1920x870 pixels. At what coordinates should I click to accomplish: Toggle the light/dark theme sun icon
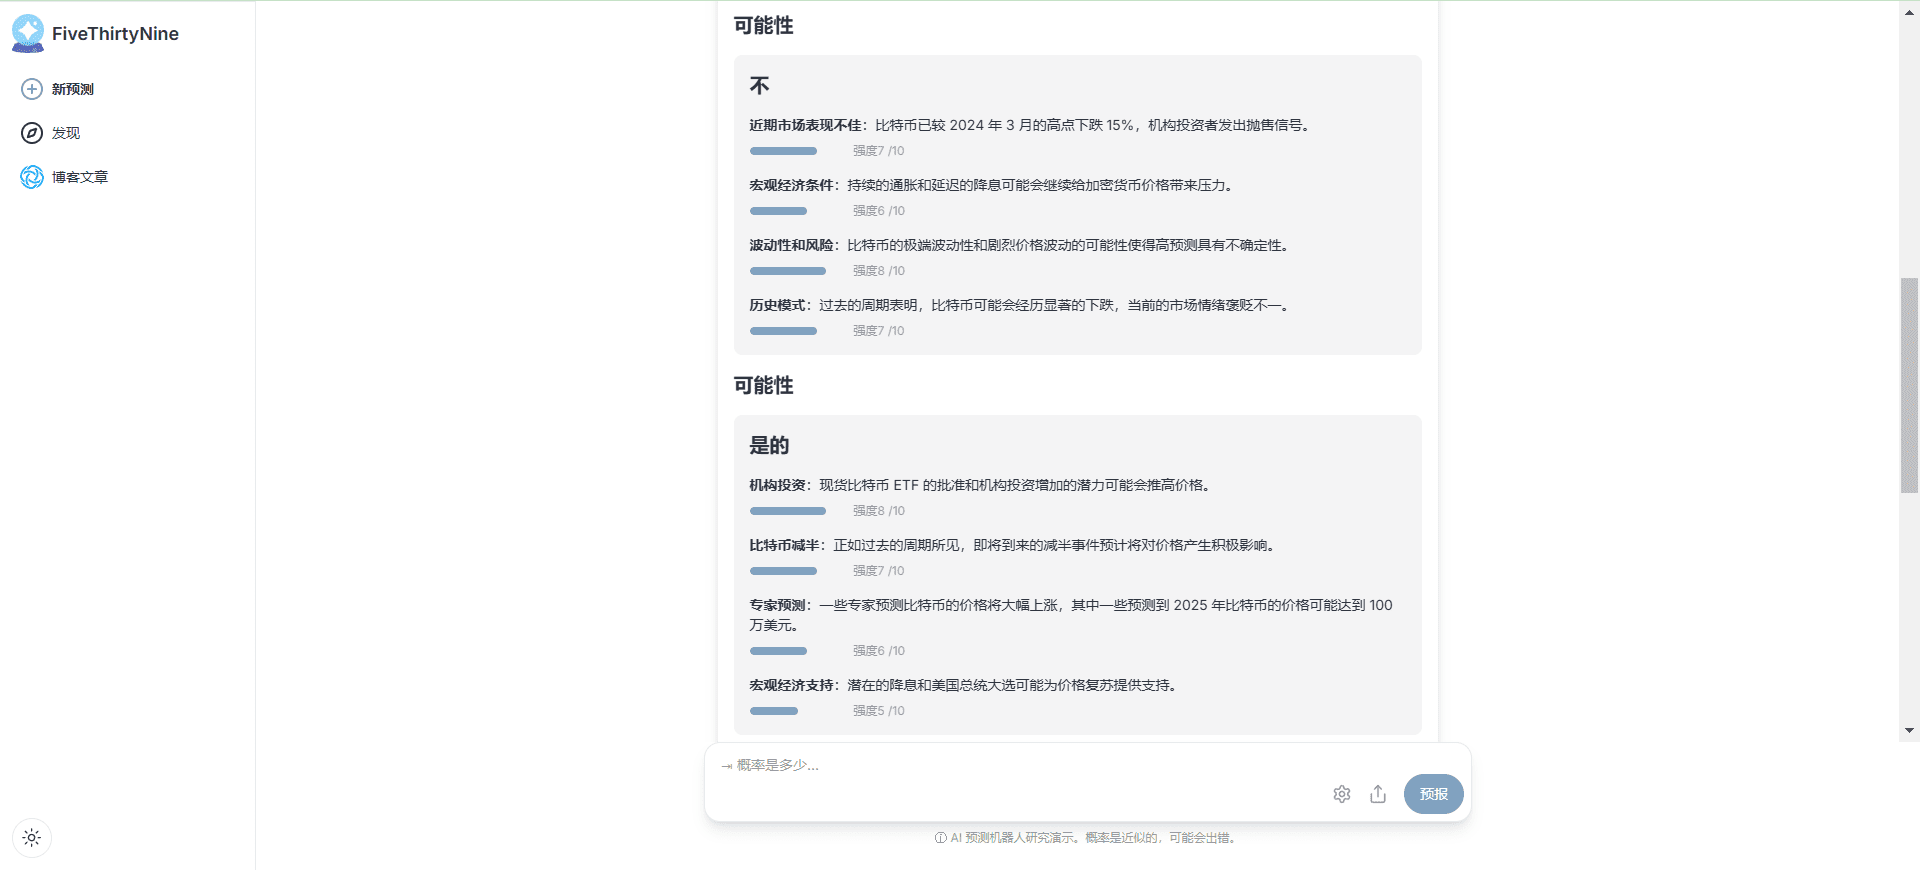click(32, 838)
